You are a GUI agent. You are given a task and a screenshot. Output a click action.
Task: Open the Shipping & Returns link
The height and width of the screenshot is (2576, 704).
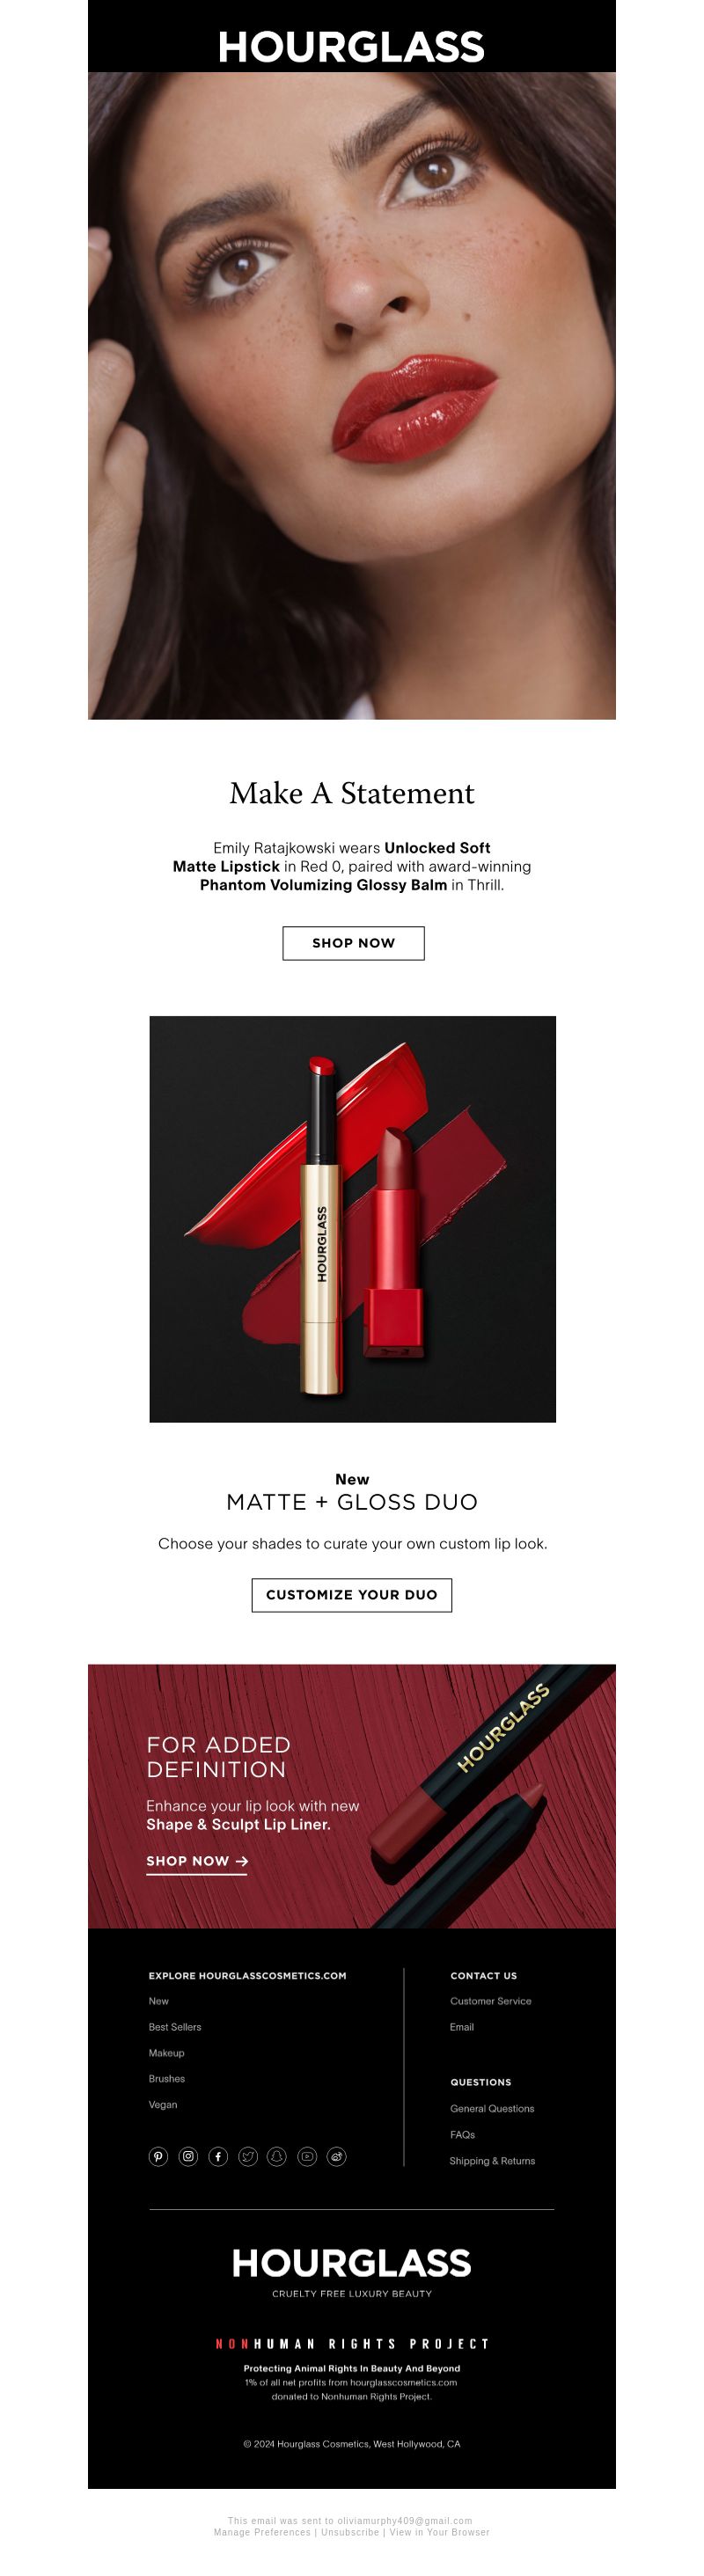492,2161
